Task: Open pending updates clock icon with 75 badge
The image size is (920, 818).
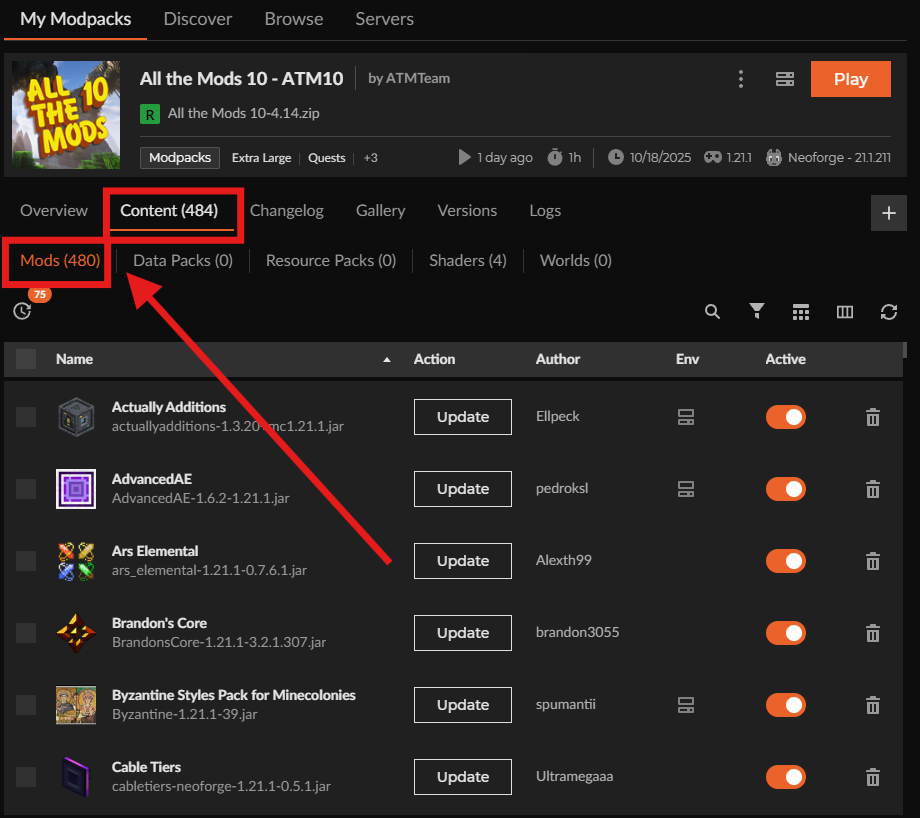Action: tap(22, 311)
